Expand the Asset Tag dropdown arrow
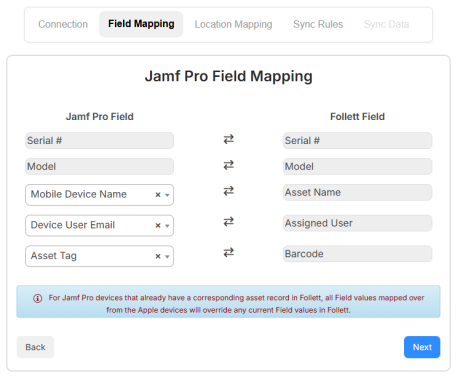 tap(167, 257)
